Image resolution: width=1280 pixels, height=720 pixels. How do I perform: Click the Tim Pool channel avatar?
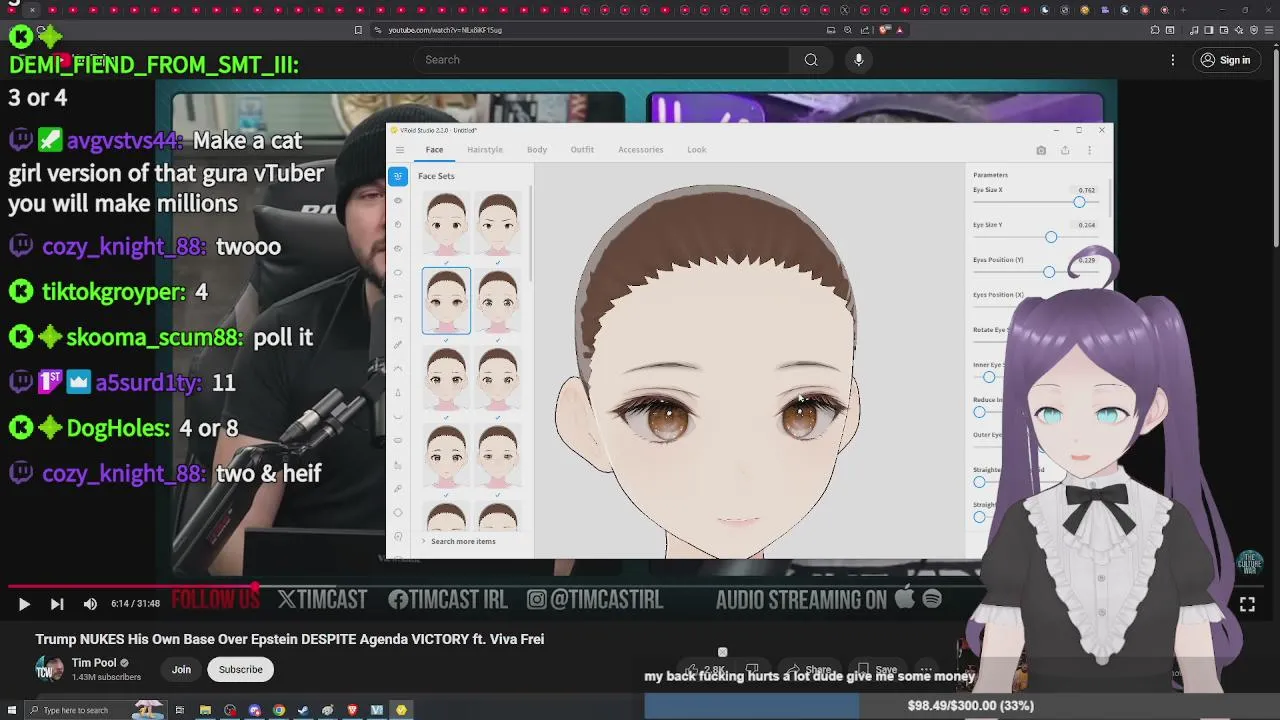49,669
